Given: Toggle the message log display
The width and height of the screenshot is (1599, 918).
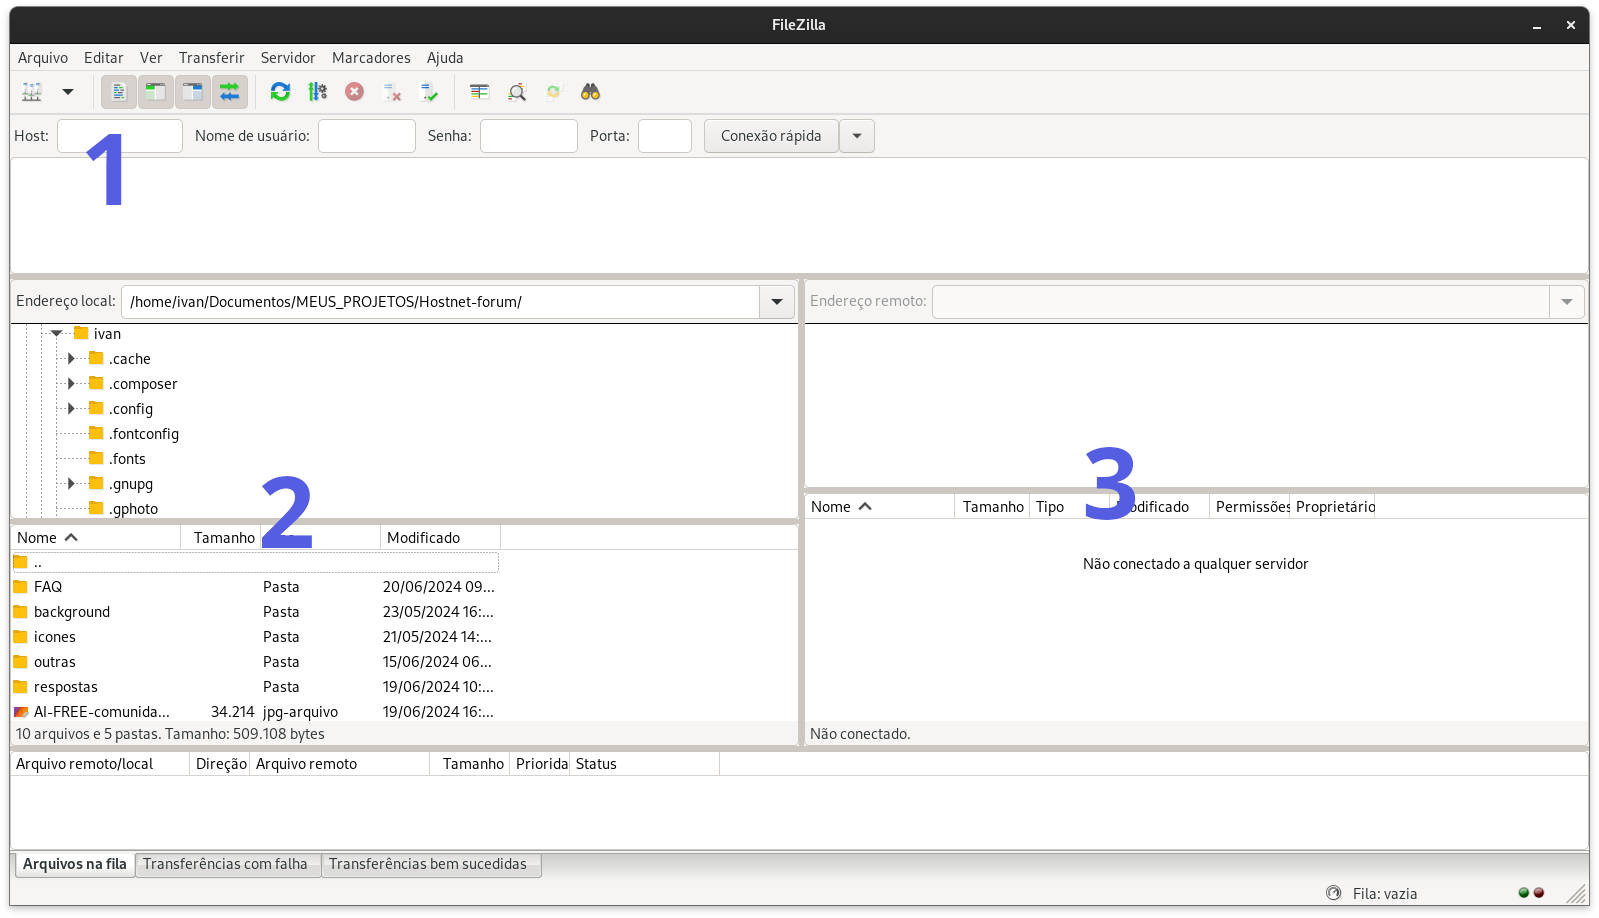Looking at the screenshot, I should coord(118,92).
